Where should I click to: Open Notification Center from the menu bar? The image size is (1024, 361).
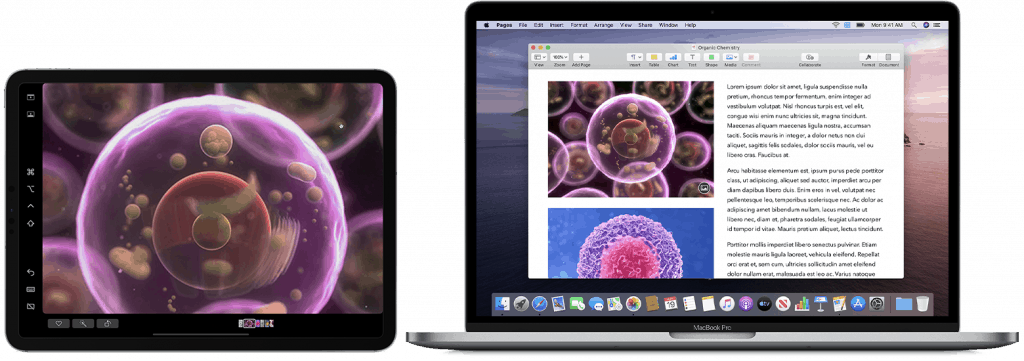click(x=936, y=25)
